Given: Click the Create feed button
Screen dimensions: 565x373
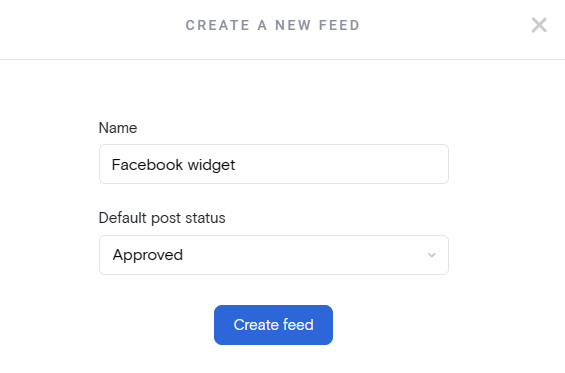Looking at the screenshot, I should 273,325.
